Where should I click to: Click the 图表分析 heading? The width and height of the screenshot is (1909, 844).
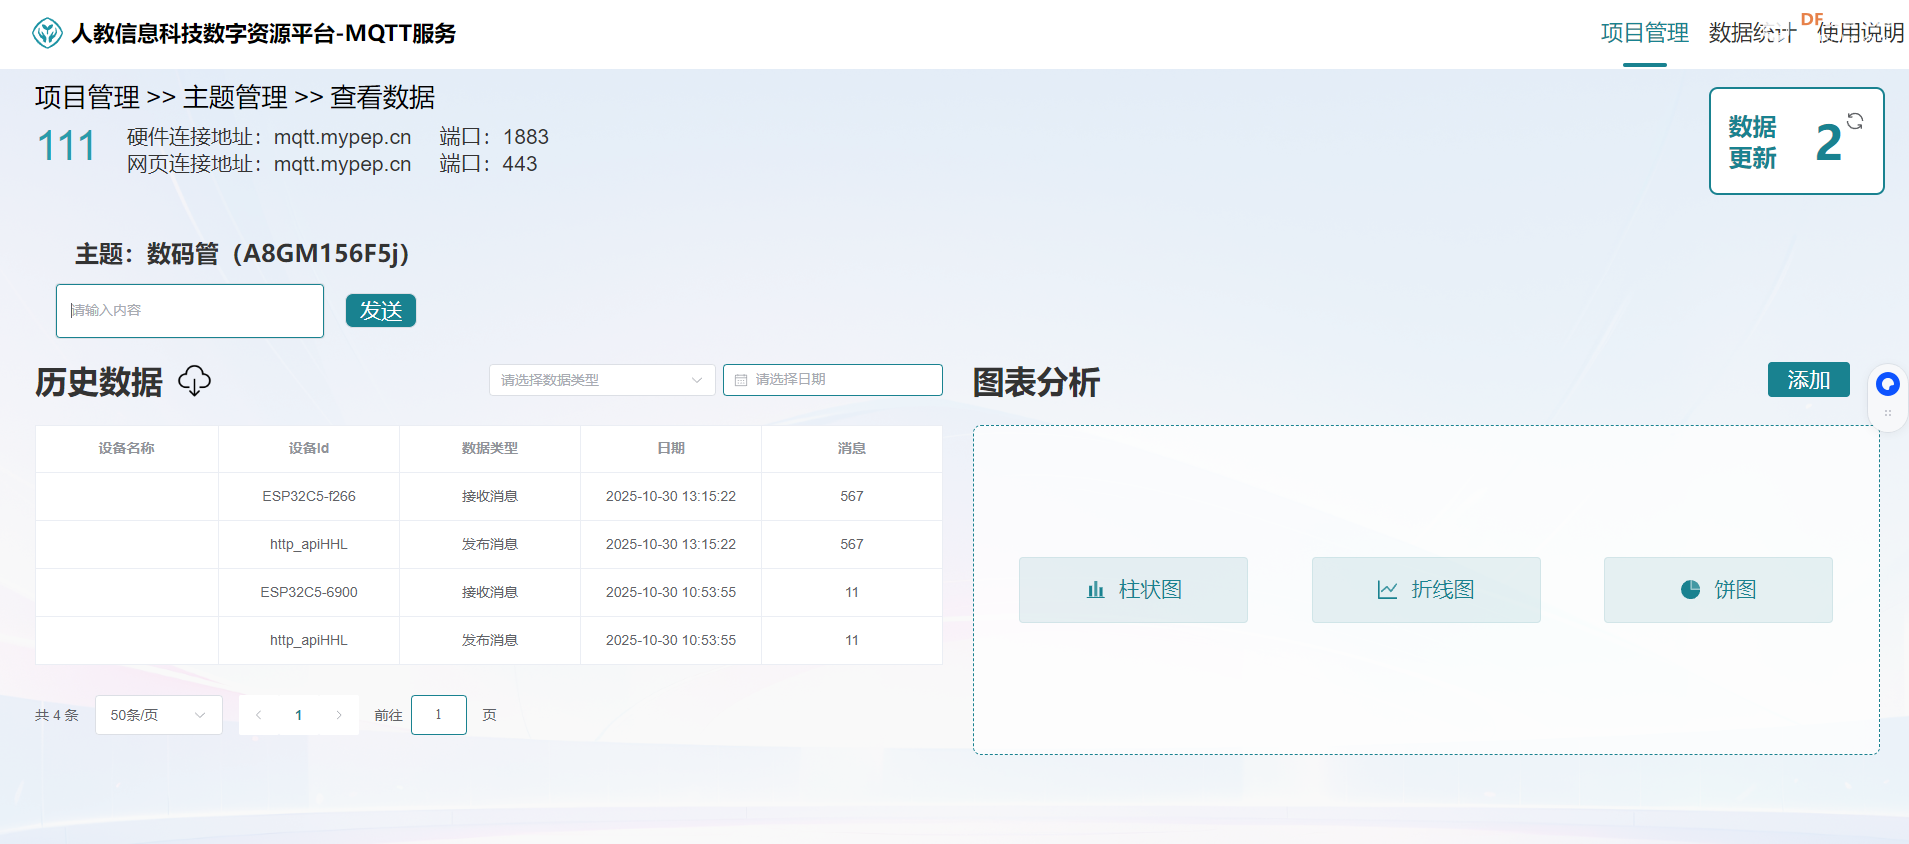(1036, 382)
